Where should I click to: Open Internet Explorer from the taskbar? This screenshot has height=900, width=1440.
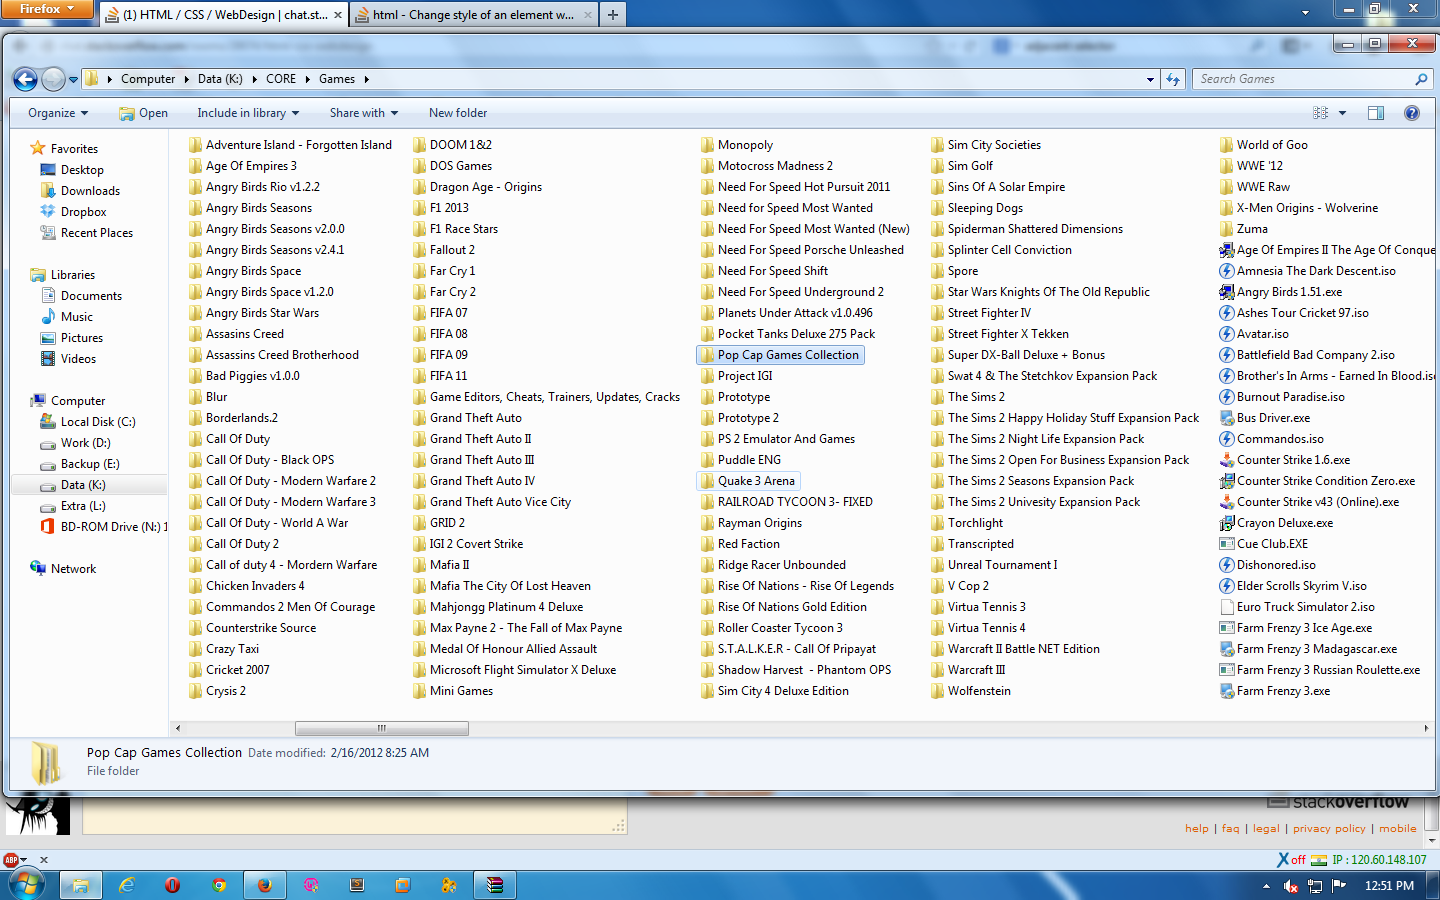click(127, 885)
